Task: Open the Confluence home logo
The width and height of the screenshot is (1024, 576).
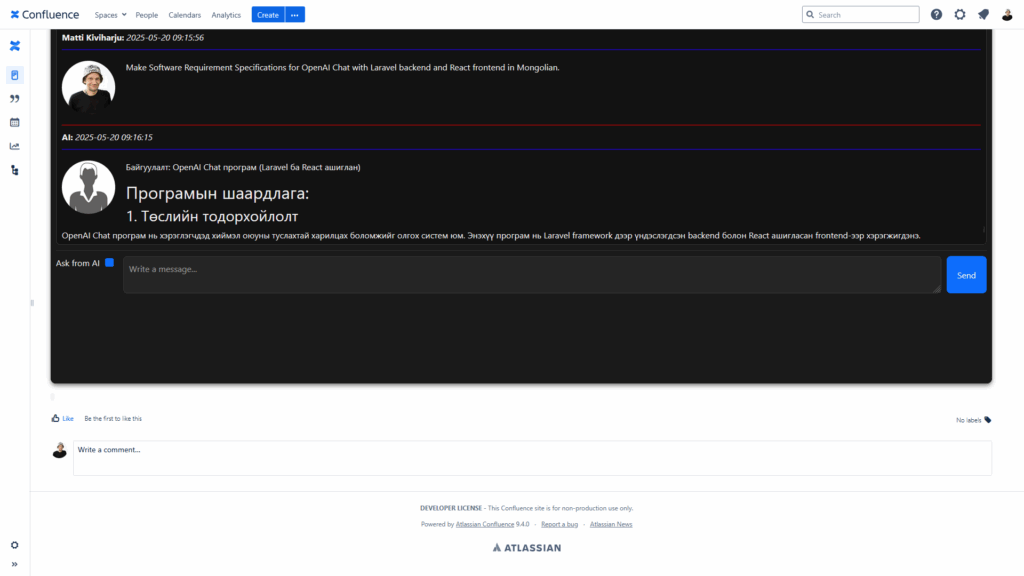Action: pyautogui.click(x=44, y=14)
